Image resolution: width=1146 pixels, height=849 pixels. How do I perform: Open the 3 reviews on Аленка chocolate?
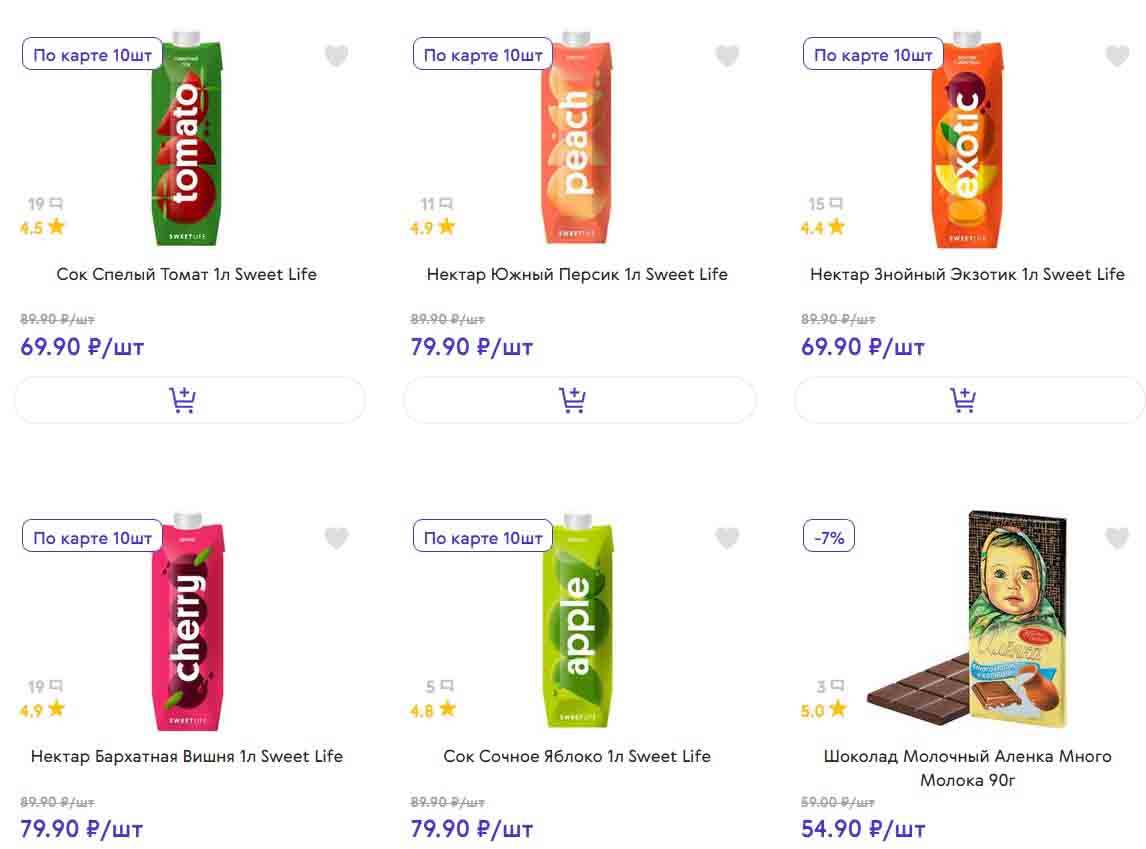coord(830,686)
